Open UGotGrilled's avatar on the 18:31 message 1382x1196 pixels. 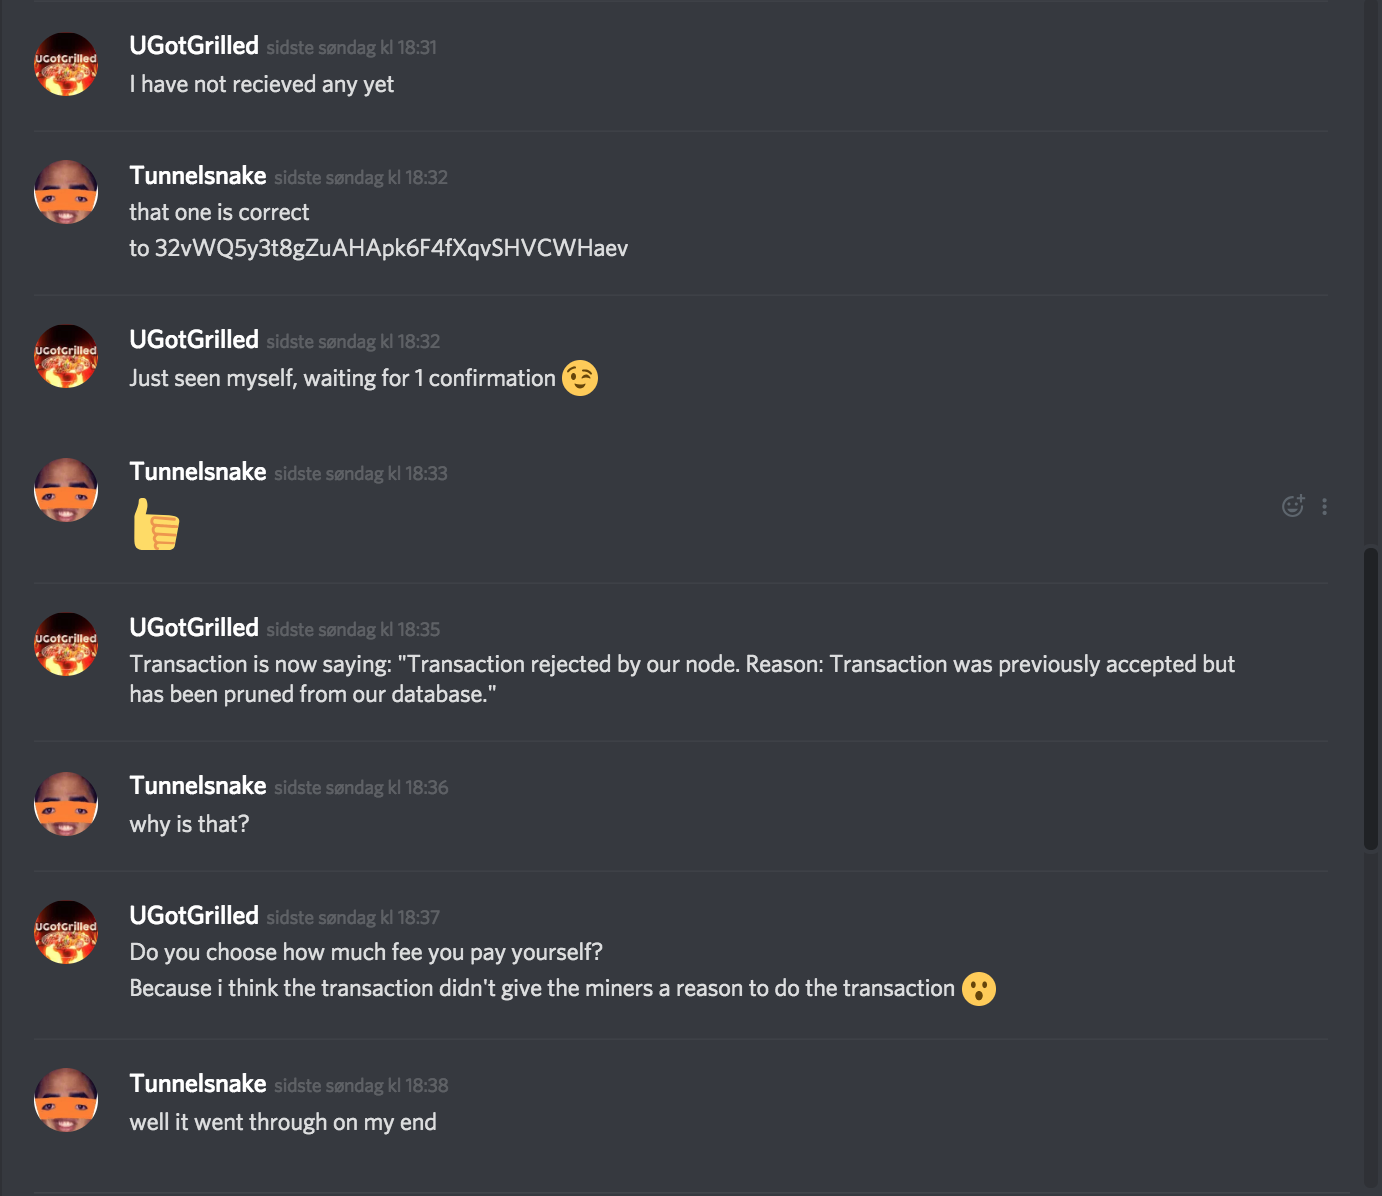pyautogui.click(x=66, y=64)
